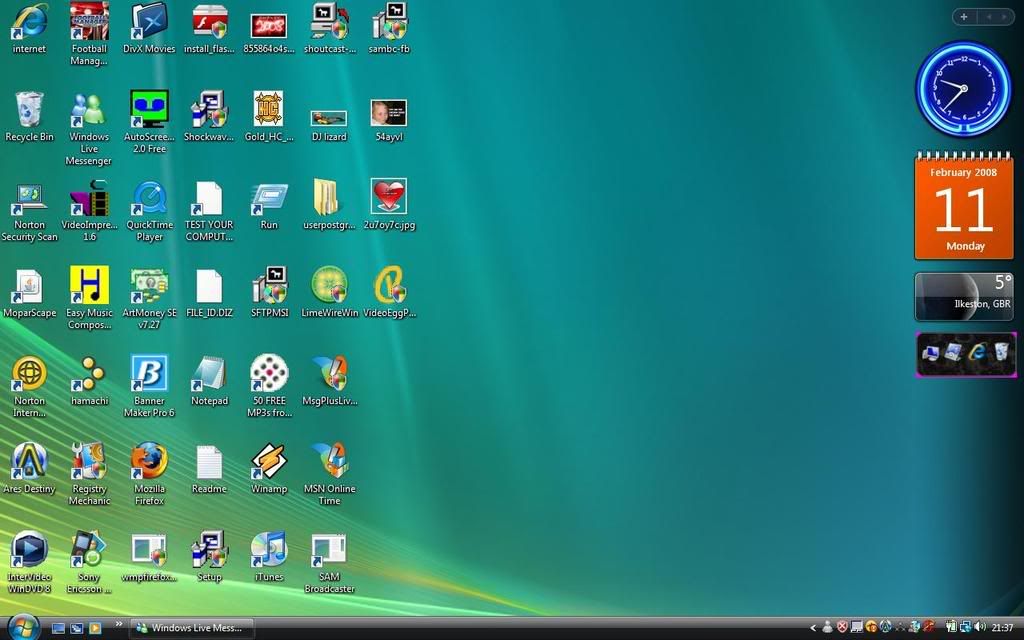Open the hamachi shortcut
The width and height of the screenshot is (1024, 640).
pyautogui.click(x=89, y=375)
